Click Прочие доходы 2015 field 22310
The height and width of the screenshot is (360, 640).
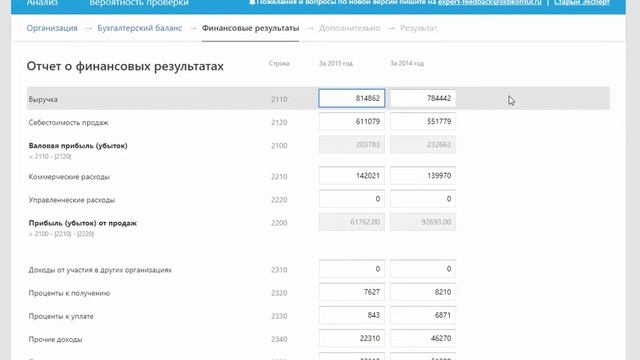(352, 339)
